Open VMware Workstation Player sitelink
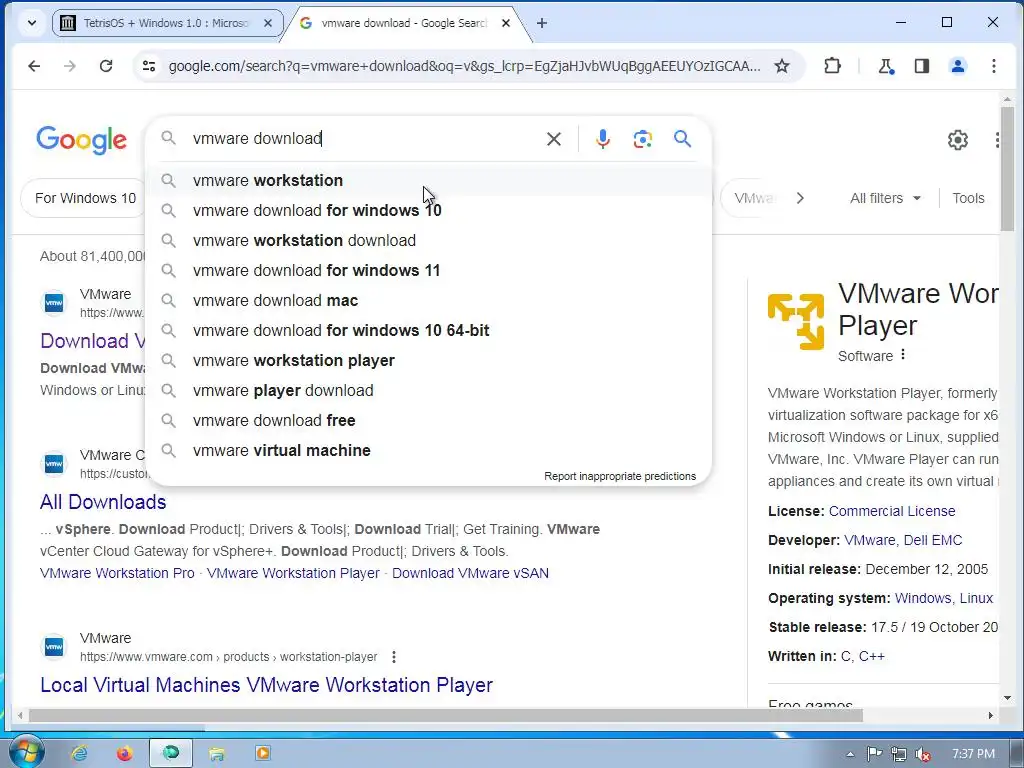 click(x=293, y=573)
